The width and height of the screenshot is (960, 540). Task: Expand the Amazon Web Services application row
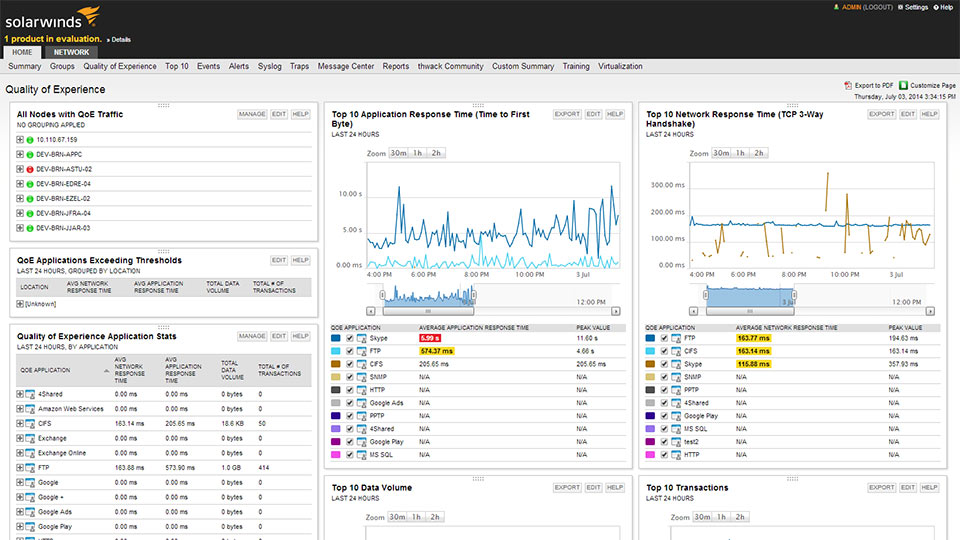(20, 409)
